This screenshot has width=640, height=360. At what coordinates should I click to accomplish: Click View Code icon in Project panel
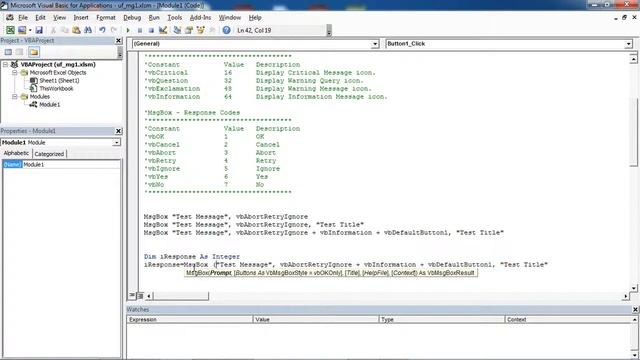8,52
